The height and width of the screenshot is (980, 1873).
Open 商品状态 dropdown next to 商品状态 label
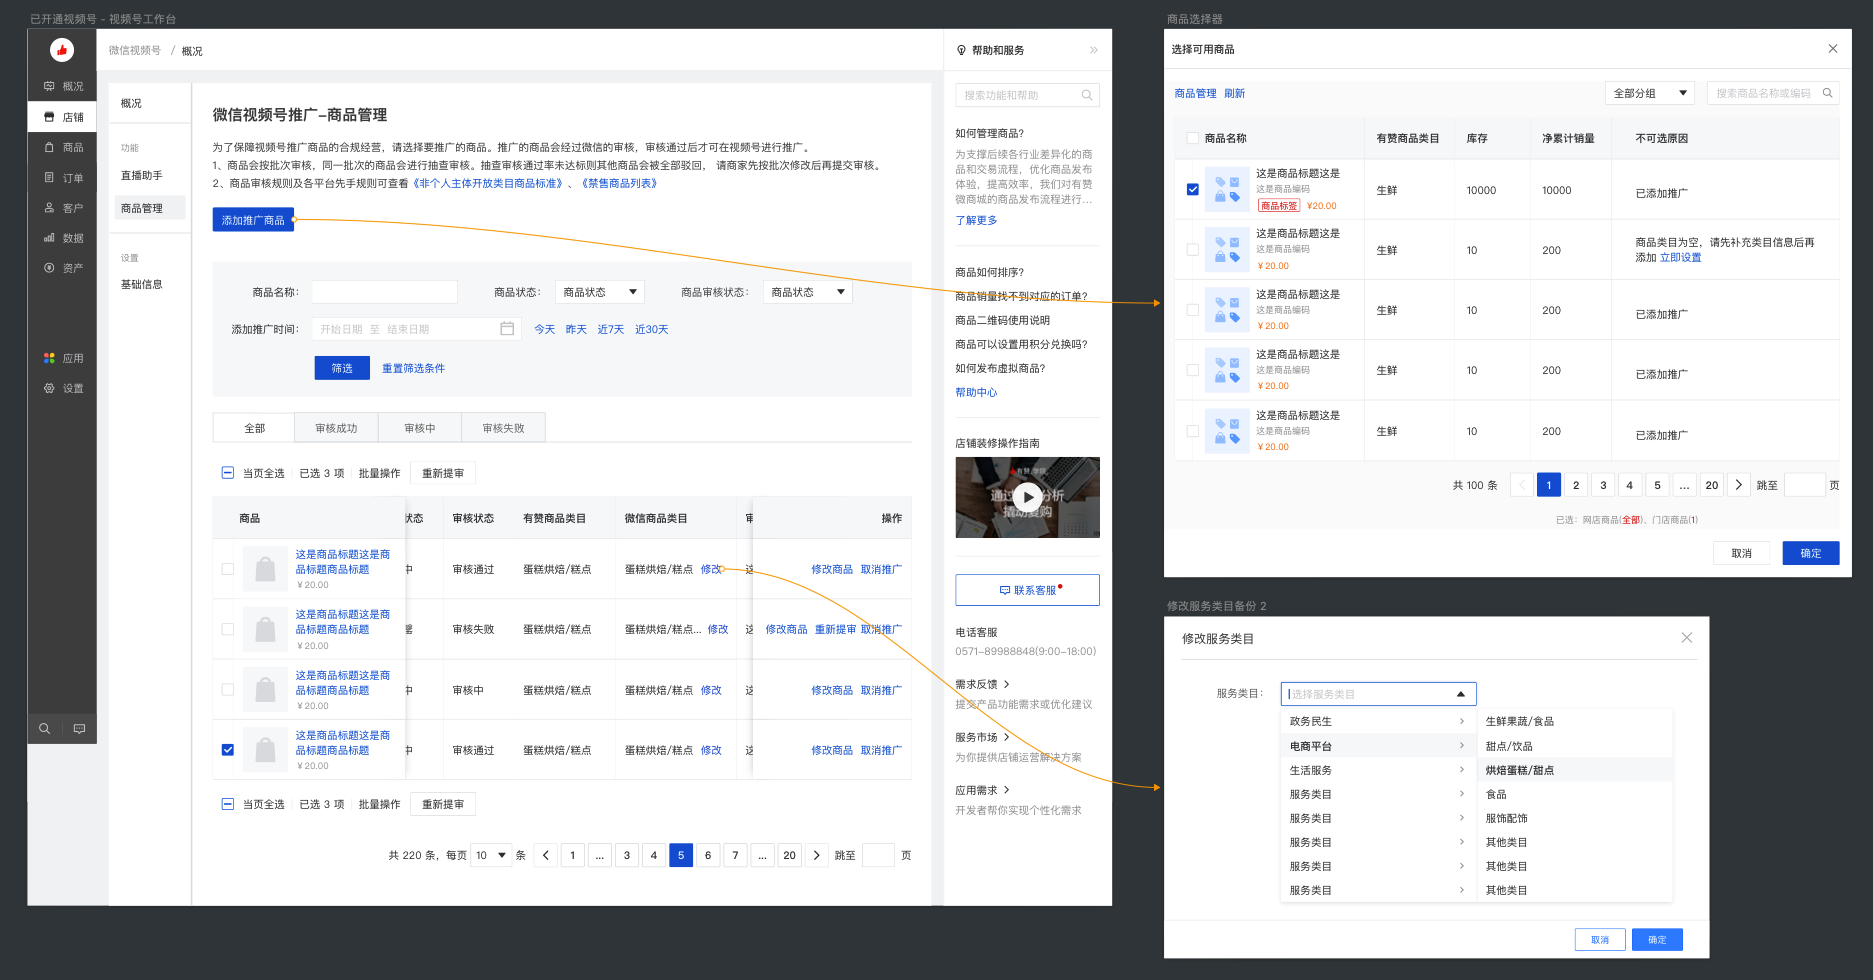[600, 292]
